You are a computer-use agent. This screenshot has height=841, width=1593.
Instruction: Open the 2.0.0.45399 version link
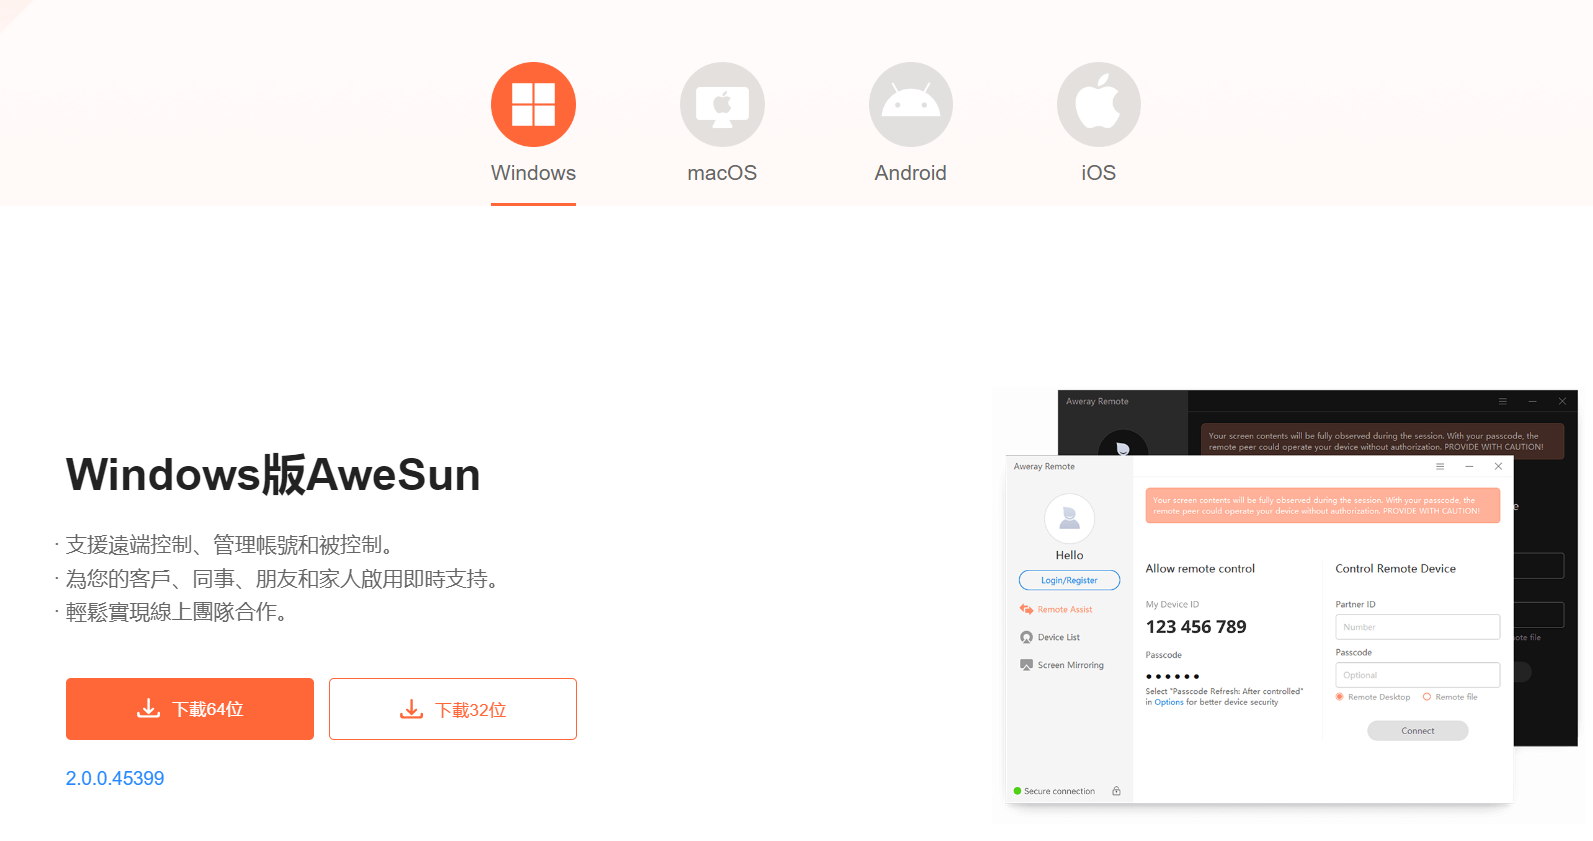pyautogui.click(x=115, y=778)
